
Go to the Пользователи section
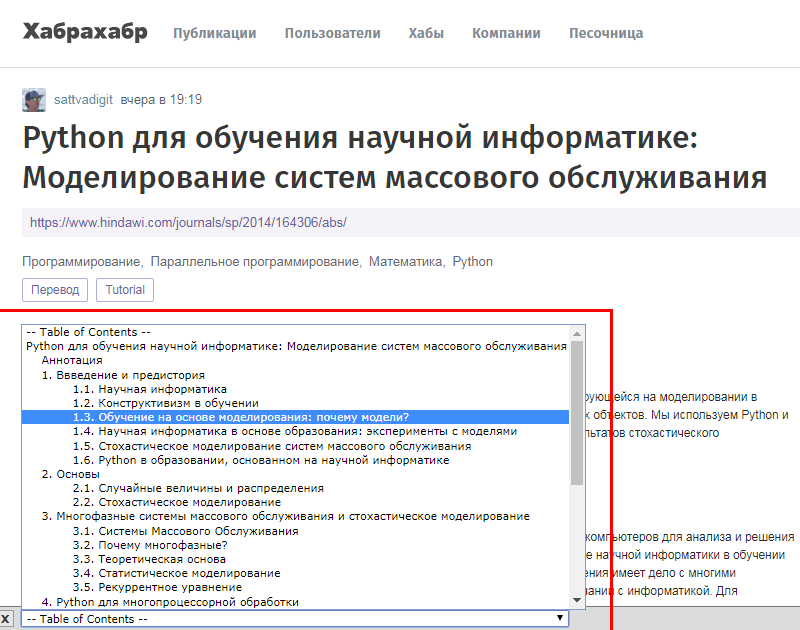(x=332, y=33)
